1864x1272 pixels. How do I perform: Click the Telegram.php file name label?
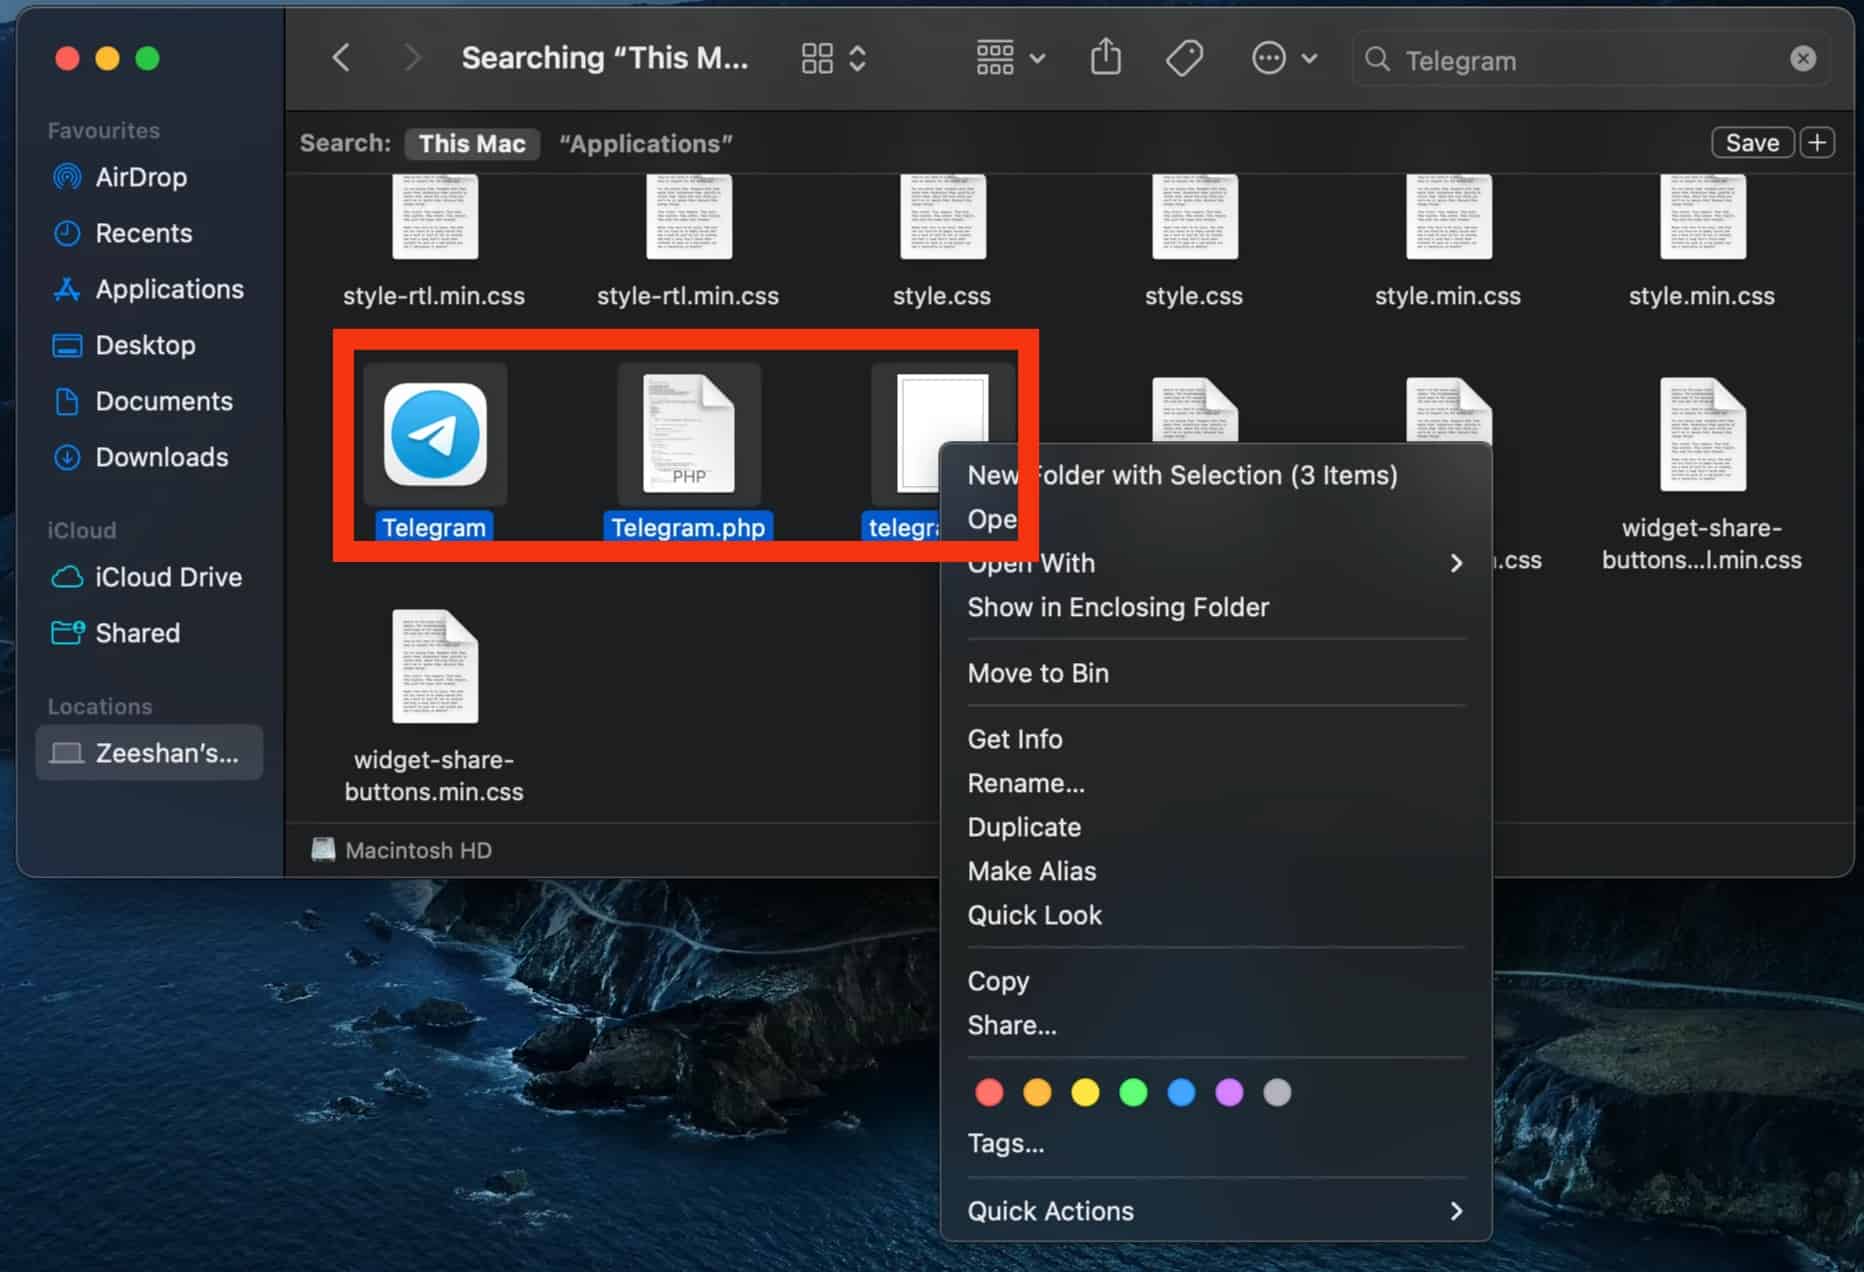click(688, 527)
